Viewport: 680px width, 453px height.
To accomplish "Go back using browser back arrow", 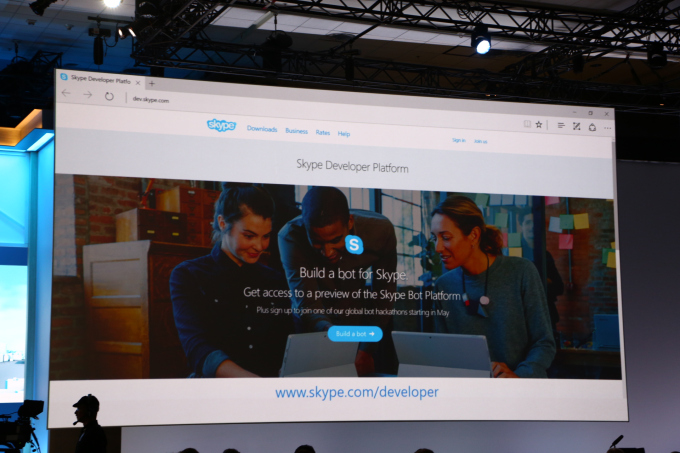I will point(66,93).
